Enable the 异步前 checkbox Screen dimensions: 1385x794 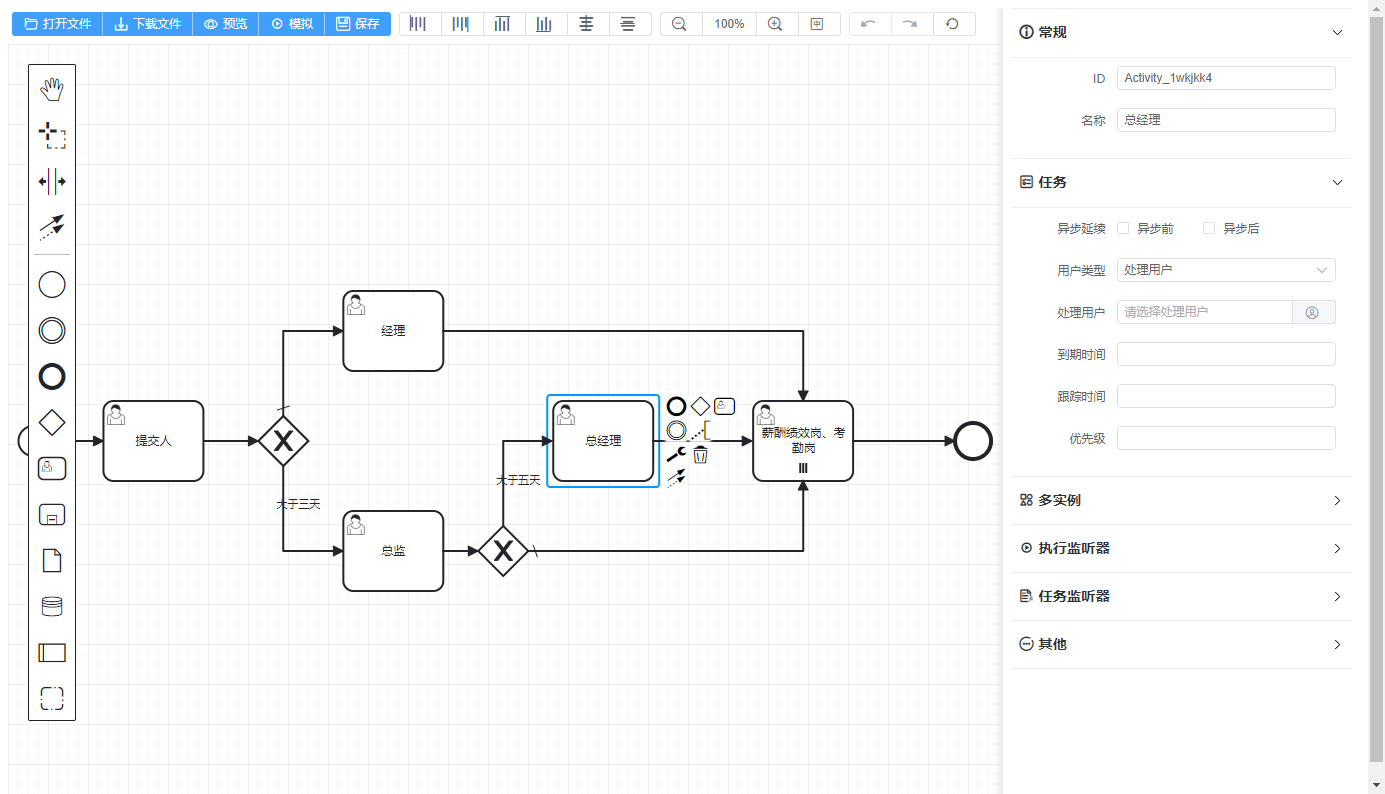(1122, 228)
